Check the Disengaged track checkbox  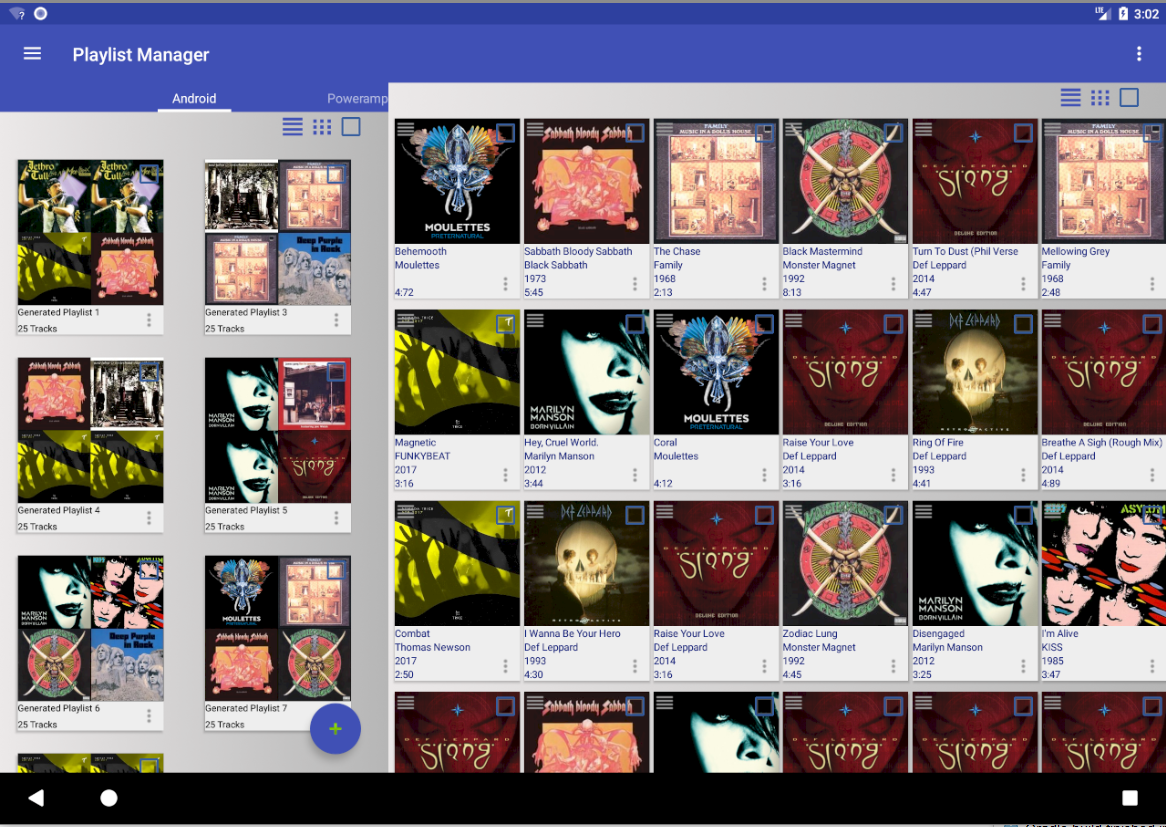click(1023, 515)
